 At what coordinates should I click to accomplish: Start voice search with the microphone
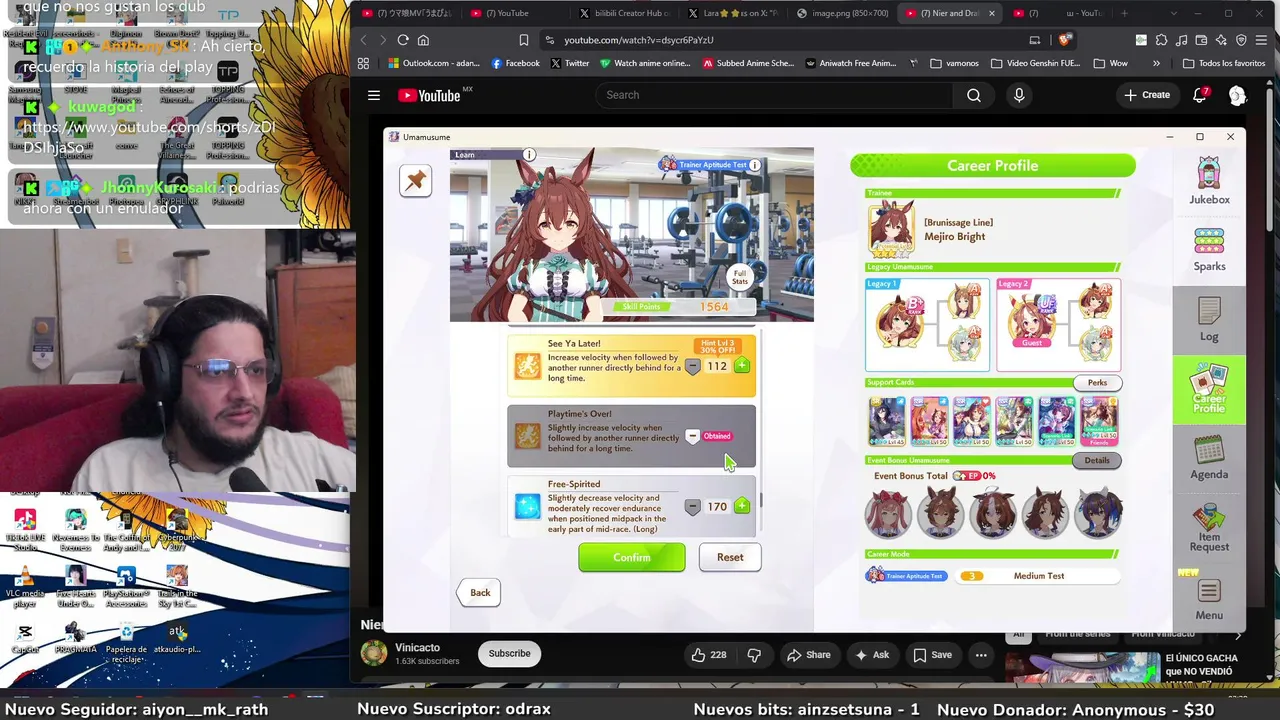click(1019, 95)
